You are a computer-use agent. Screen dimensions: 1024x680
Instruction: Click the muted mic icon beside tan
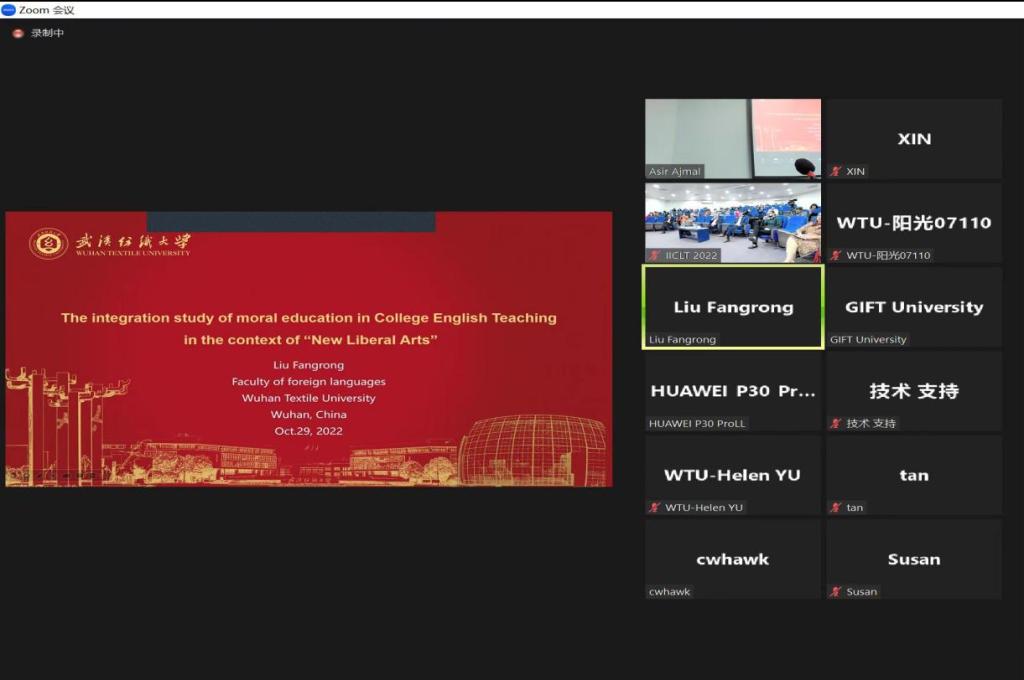click(x=836, y=507)
